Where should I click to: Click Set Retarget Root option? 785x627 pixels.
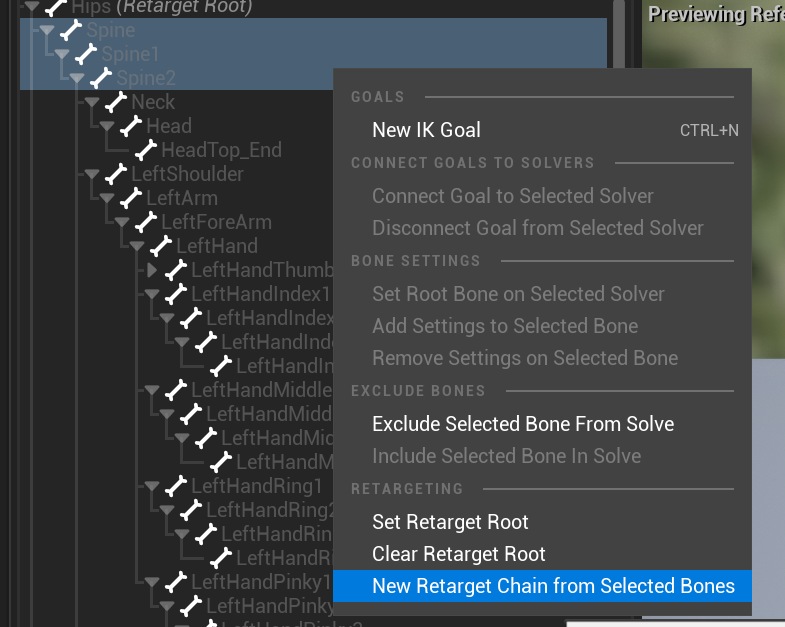coord(450,522)
